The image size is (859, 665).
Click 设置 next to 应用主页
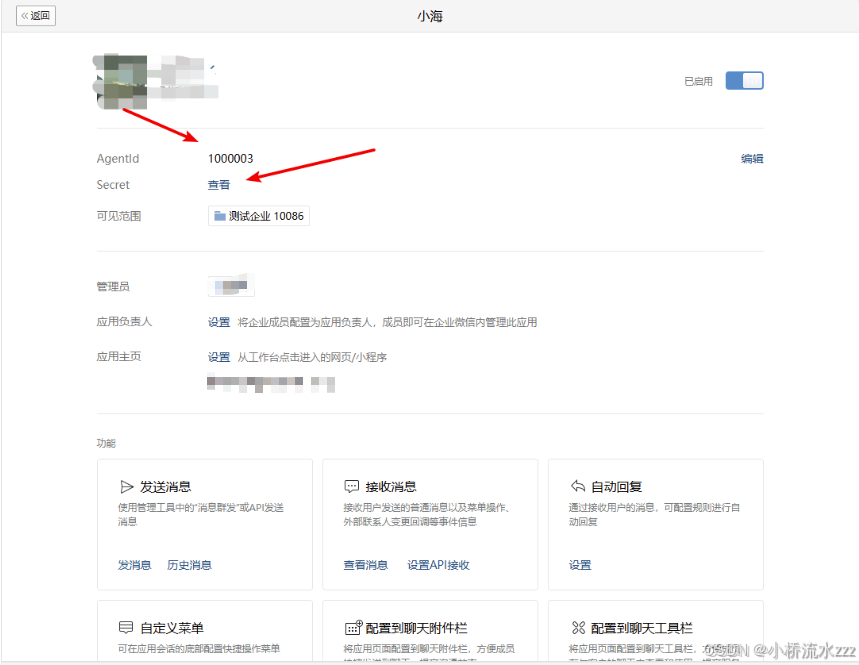tap(219, 357)
